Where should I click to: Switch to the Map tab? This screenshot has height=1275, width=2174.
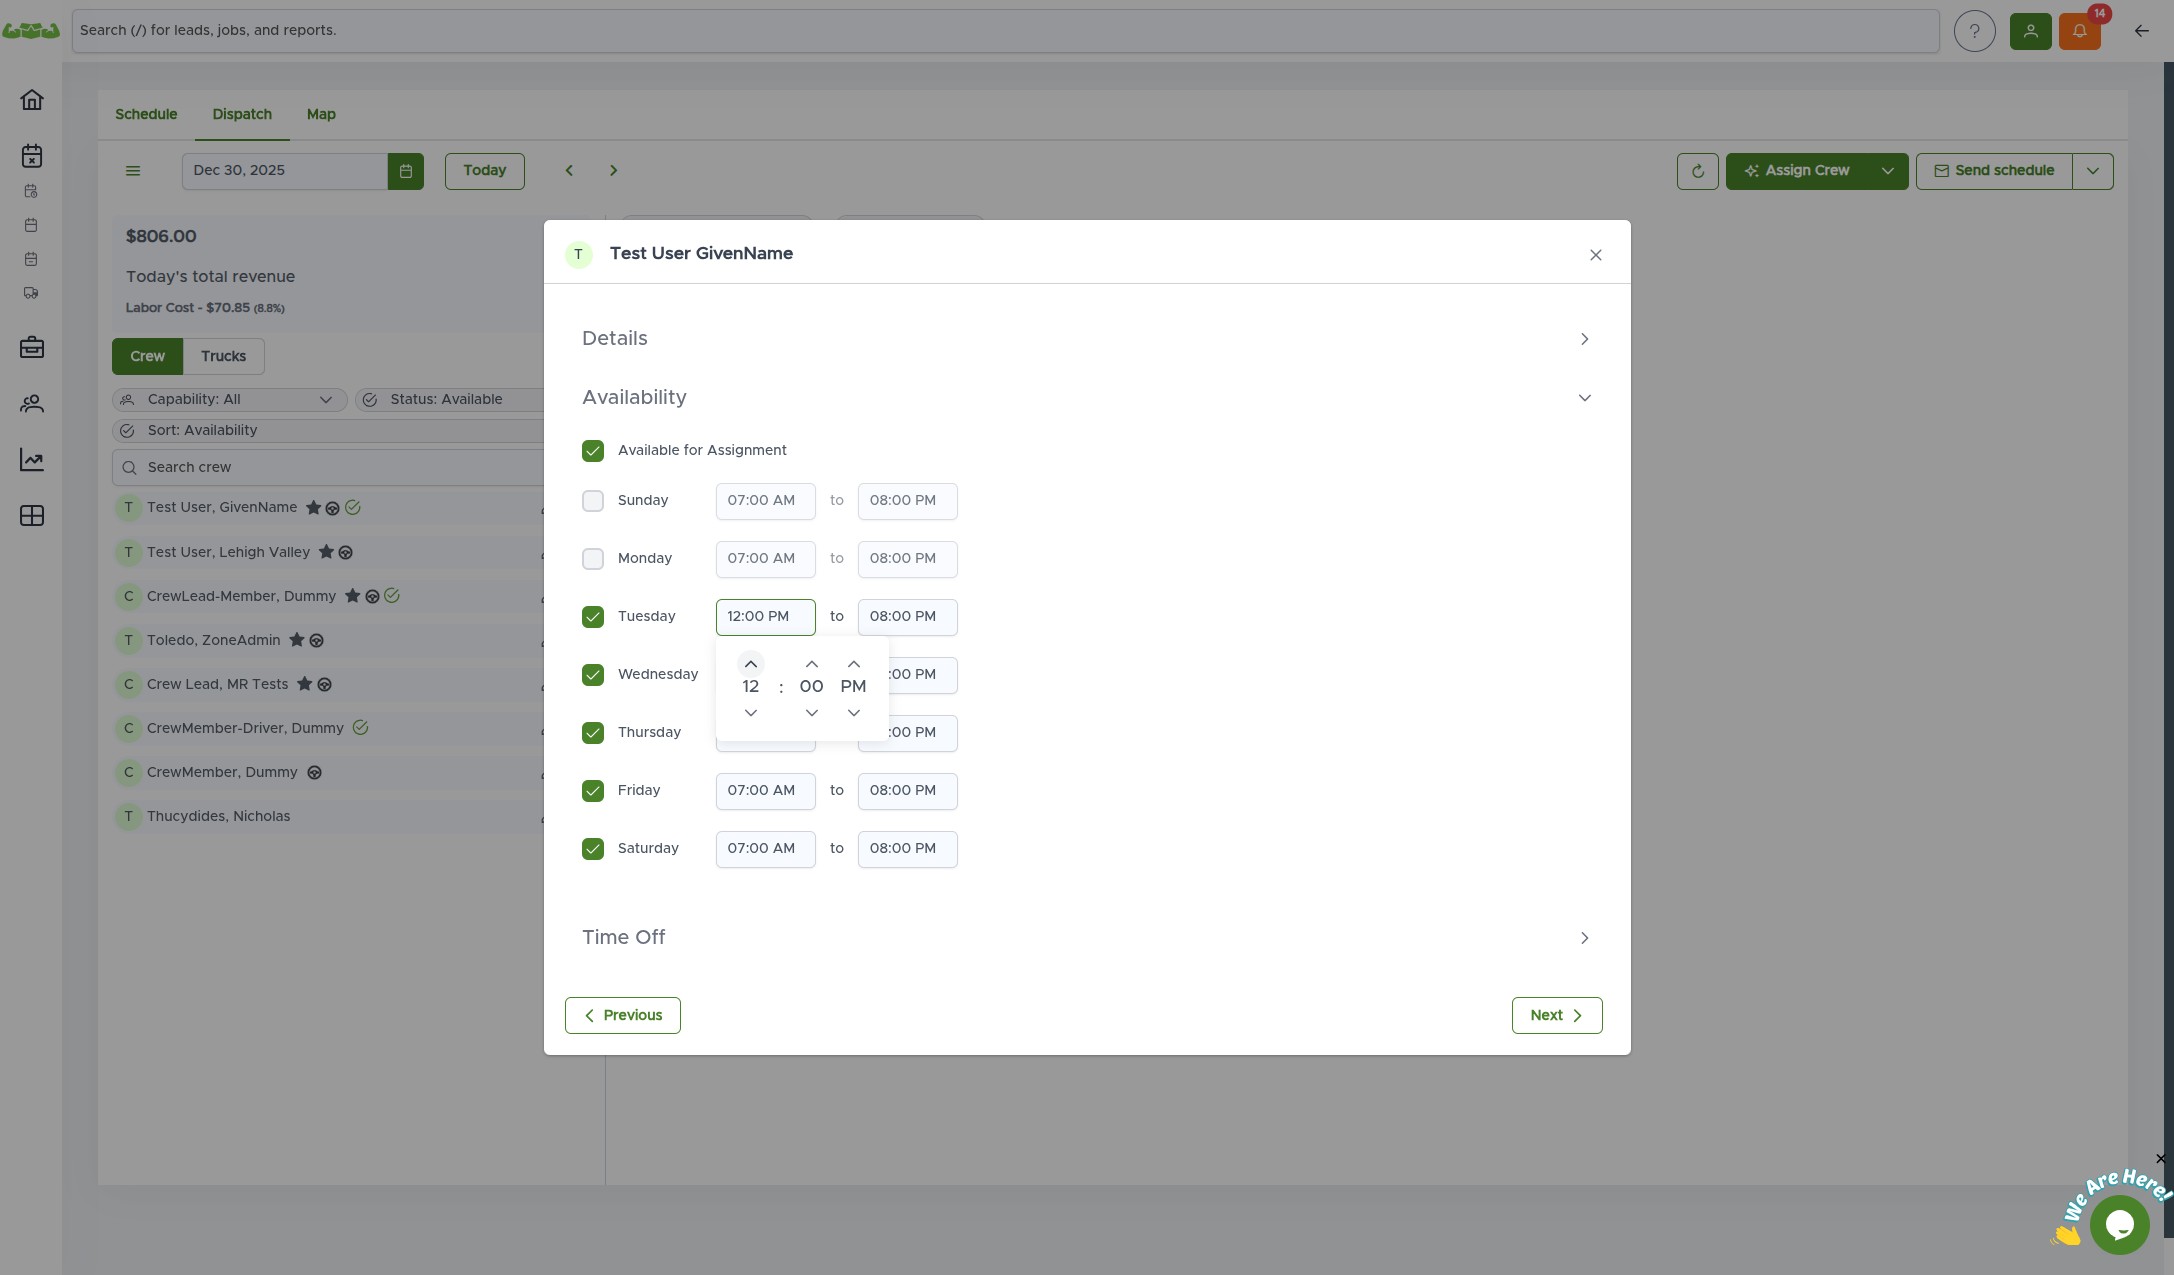pos(321,115)
